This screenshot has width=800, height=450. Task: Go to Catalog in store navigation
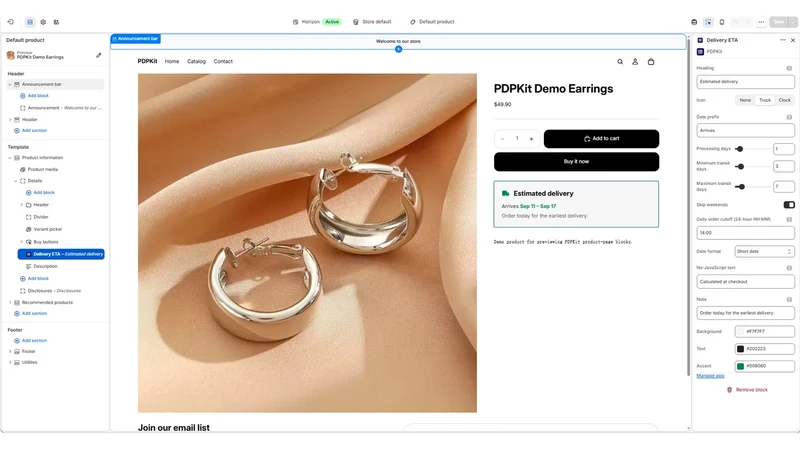(x=196, y=62)
